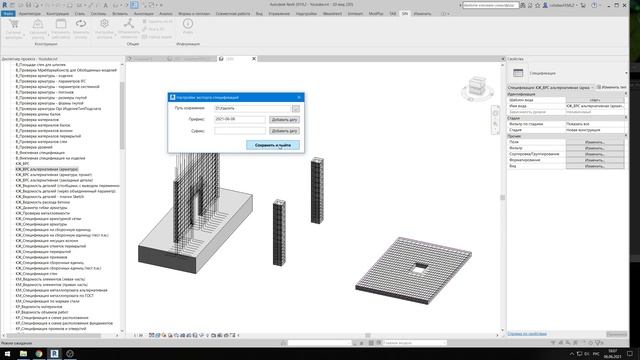640x360 pixels.
Task: Open Windows Start menu
Action: tap(7, 353)
